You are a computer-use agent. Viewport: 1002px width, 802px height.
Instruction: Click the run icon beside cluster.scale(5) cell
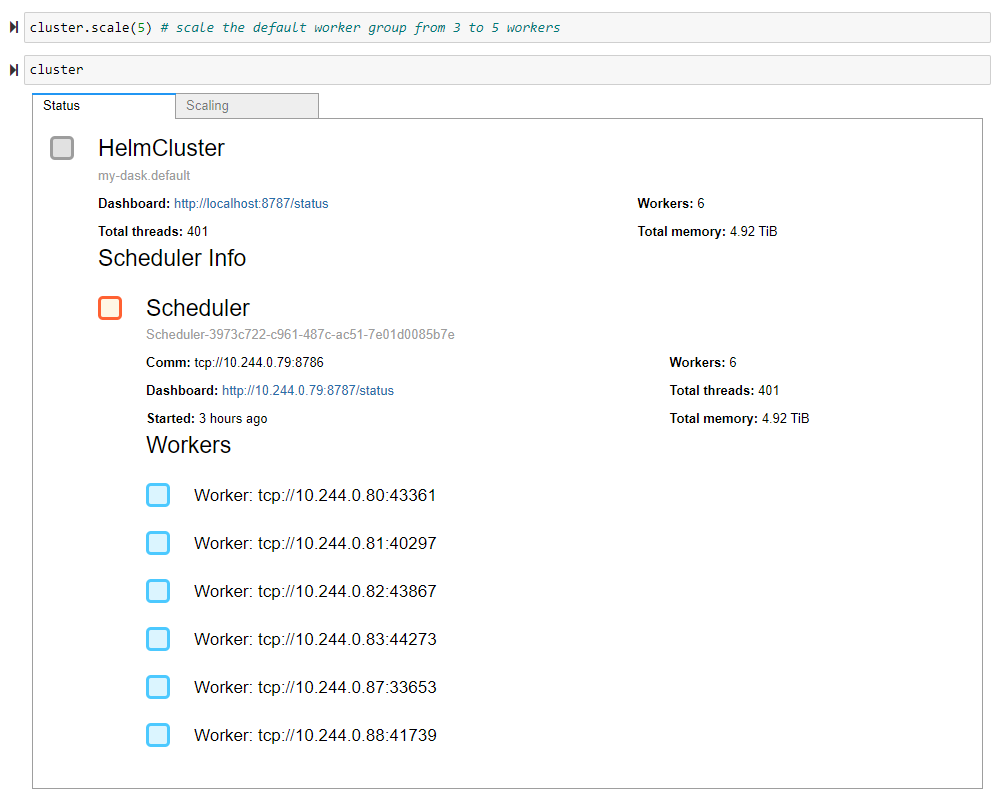14,28
